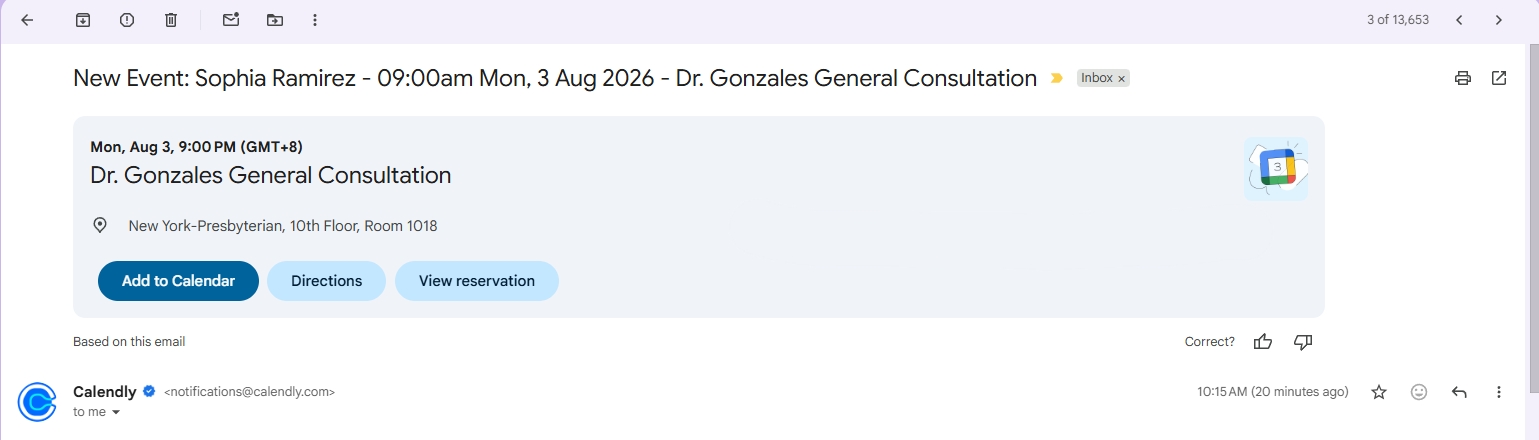
Task: Click Add to Calendar button
Action: coord(178,281)
